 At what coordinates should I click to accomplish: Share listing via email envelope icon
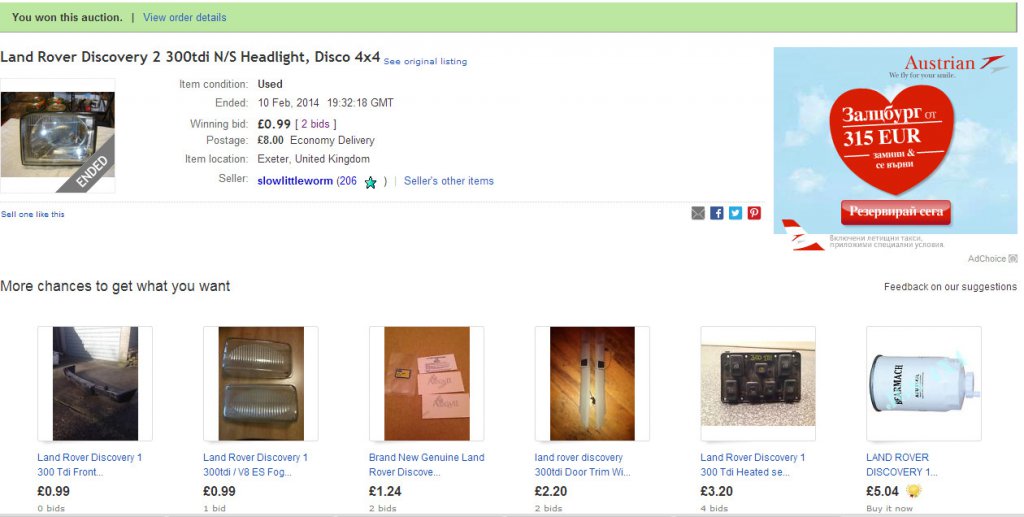[x=698, y=213]
